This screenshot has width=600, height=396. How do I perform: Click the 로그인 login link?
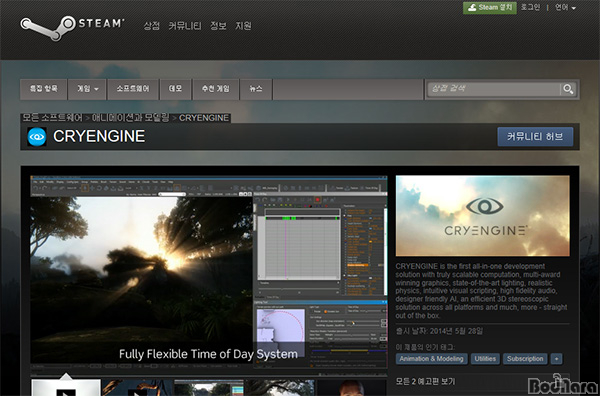[530, 7]
